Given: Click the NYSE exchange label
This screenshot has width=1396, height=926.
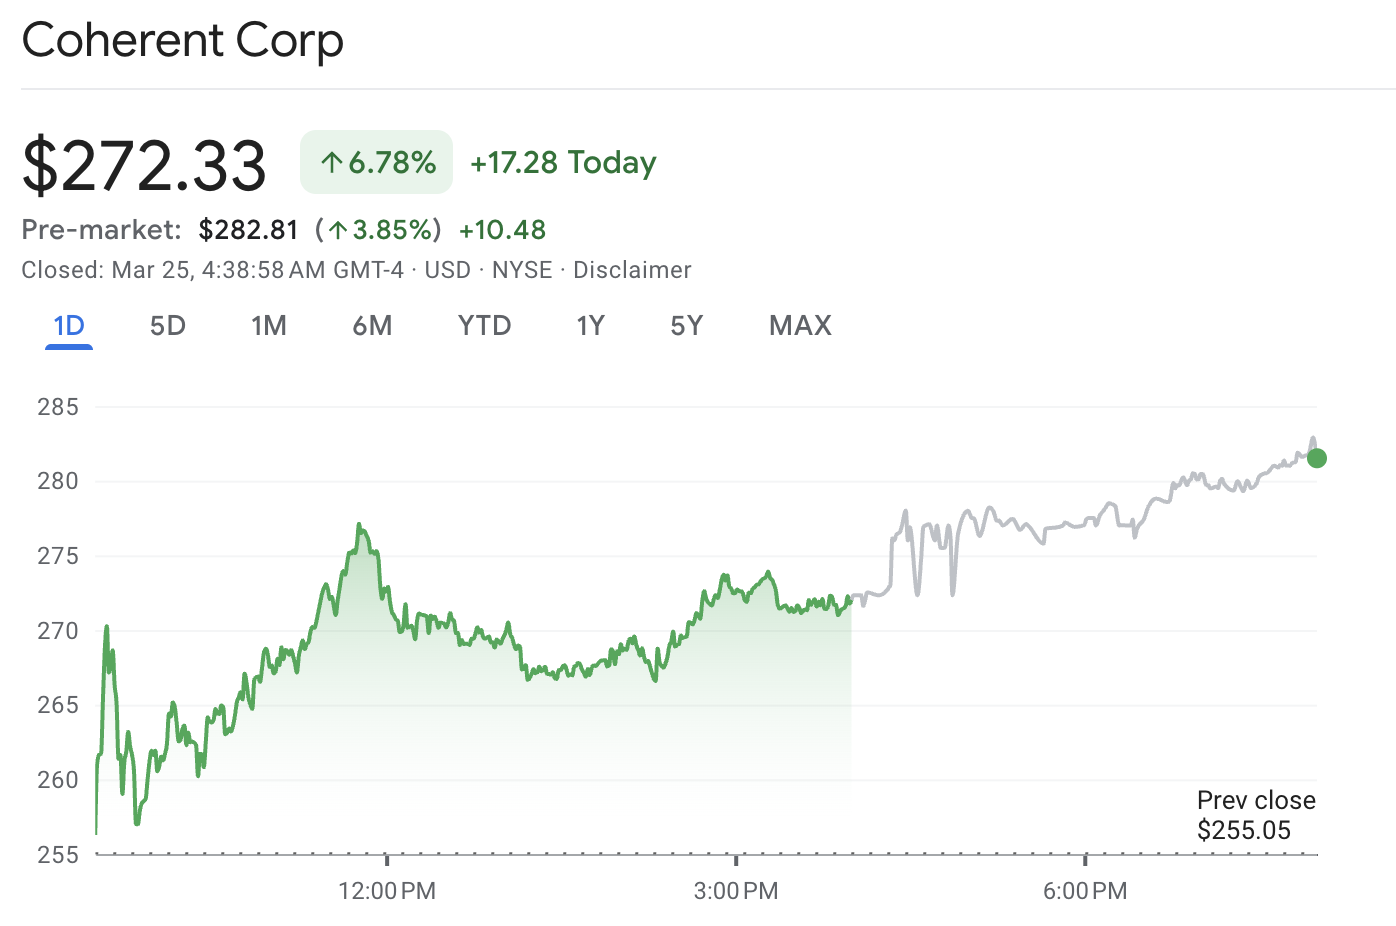Looking at the screenshot, I should (522, 269).
